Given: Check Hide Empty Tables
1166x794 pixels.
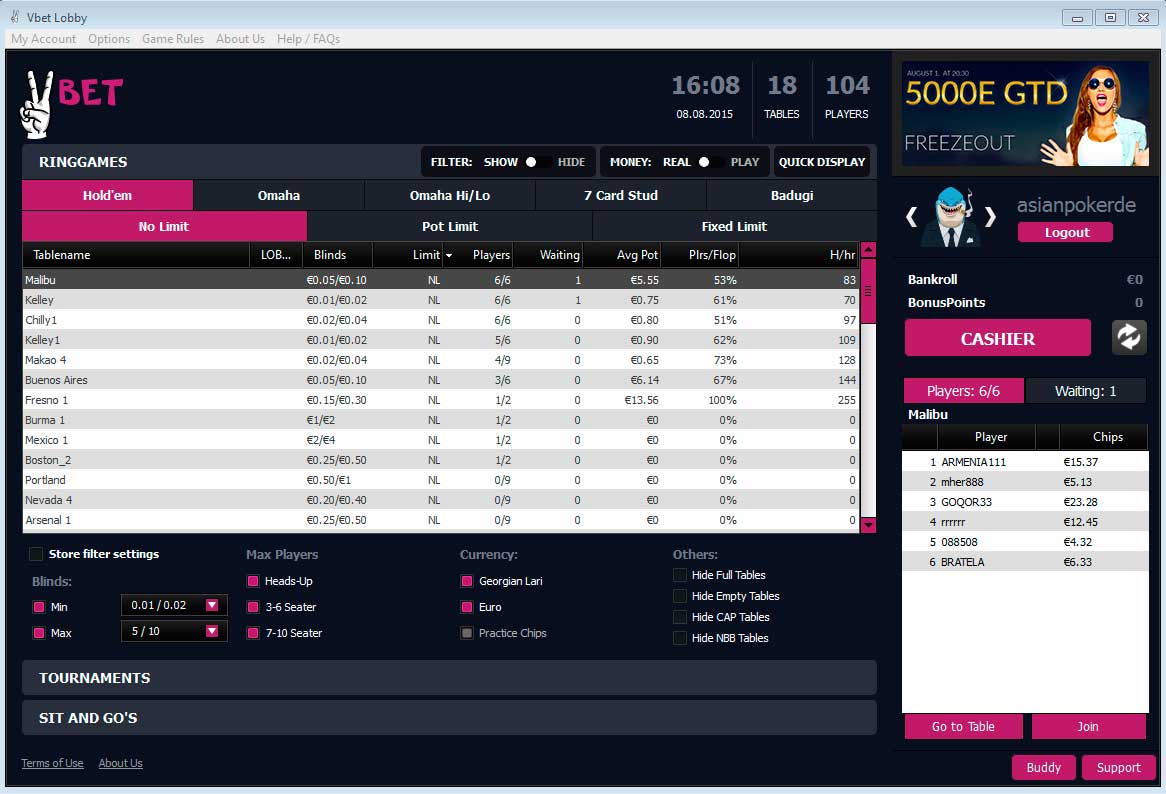Looking at the screenshot, I should pyautogui.click(x=680, y=596).
